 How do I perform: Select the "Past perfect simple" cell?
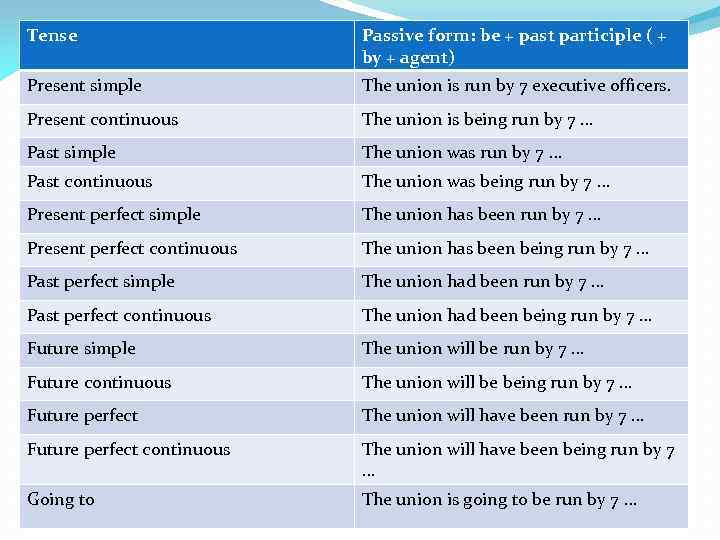100,282
